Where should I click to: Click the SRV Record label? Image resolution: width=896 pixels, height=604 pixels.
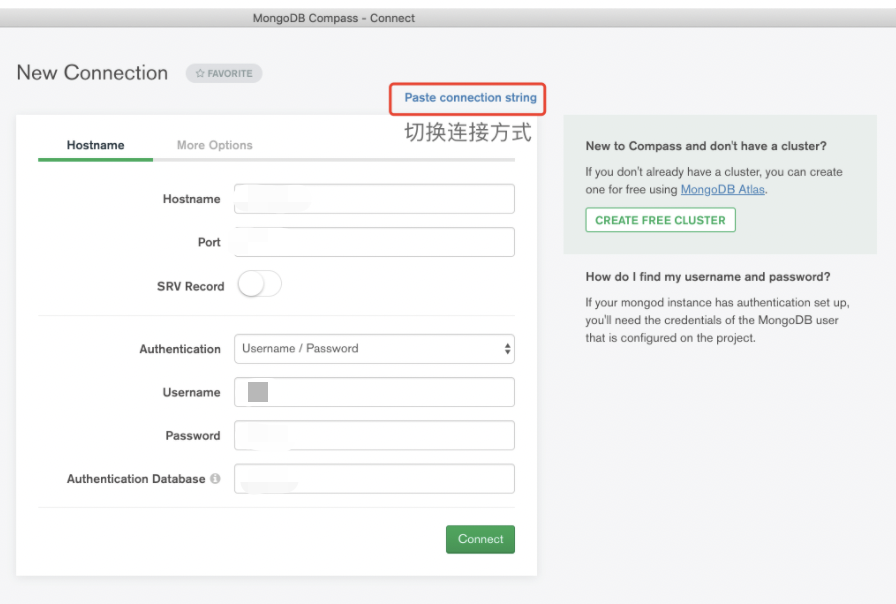(190, 286)
